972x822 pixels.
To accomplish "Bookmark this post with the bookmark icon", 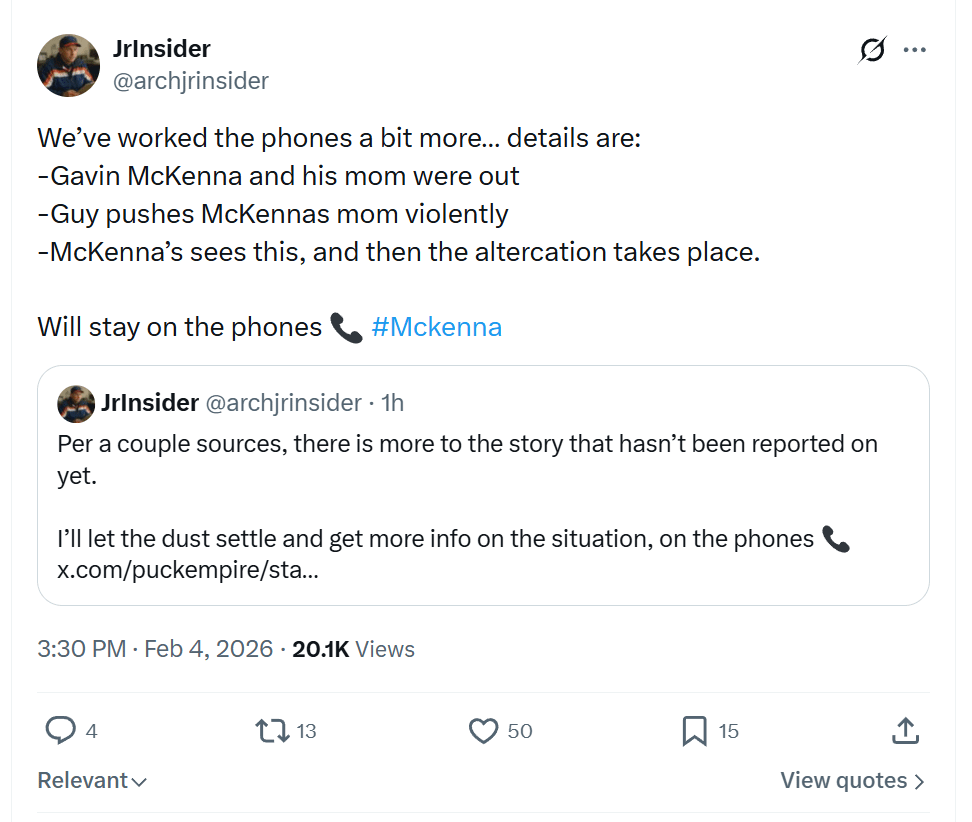I will point(694,731).
